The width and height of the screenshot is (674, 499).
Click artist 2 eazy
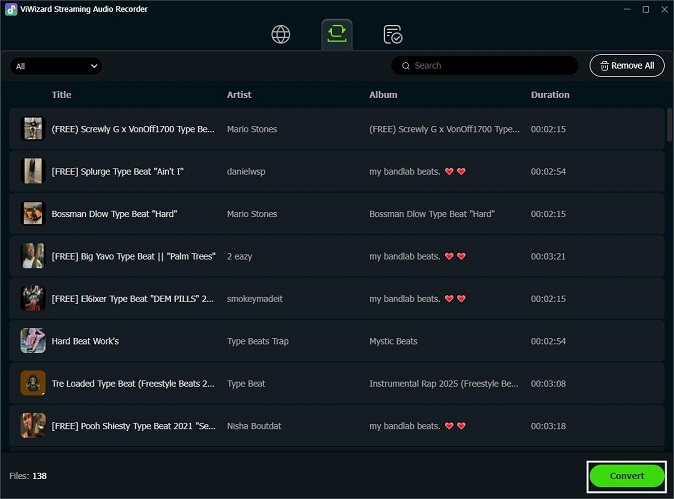pos(239,257)
